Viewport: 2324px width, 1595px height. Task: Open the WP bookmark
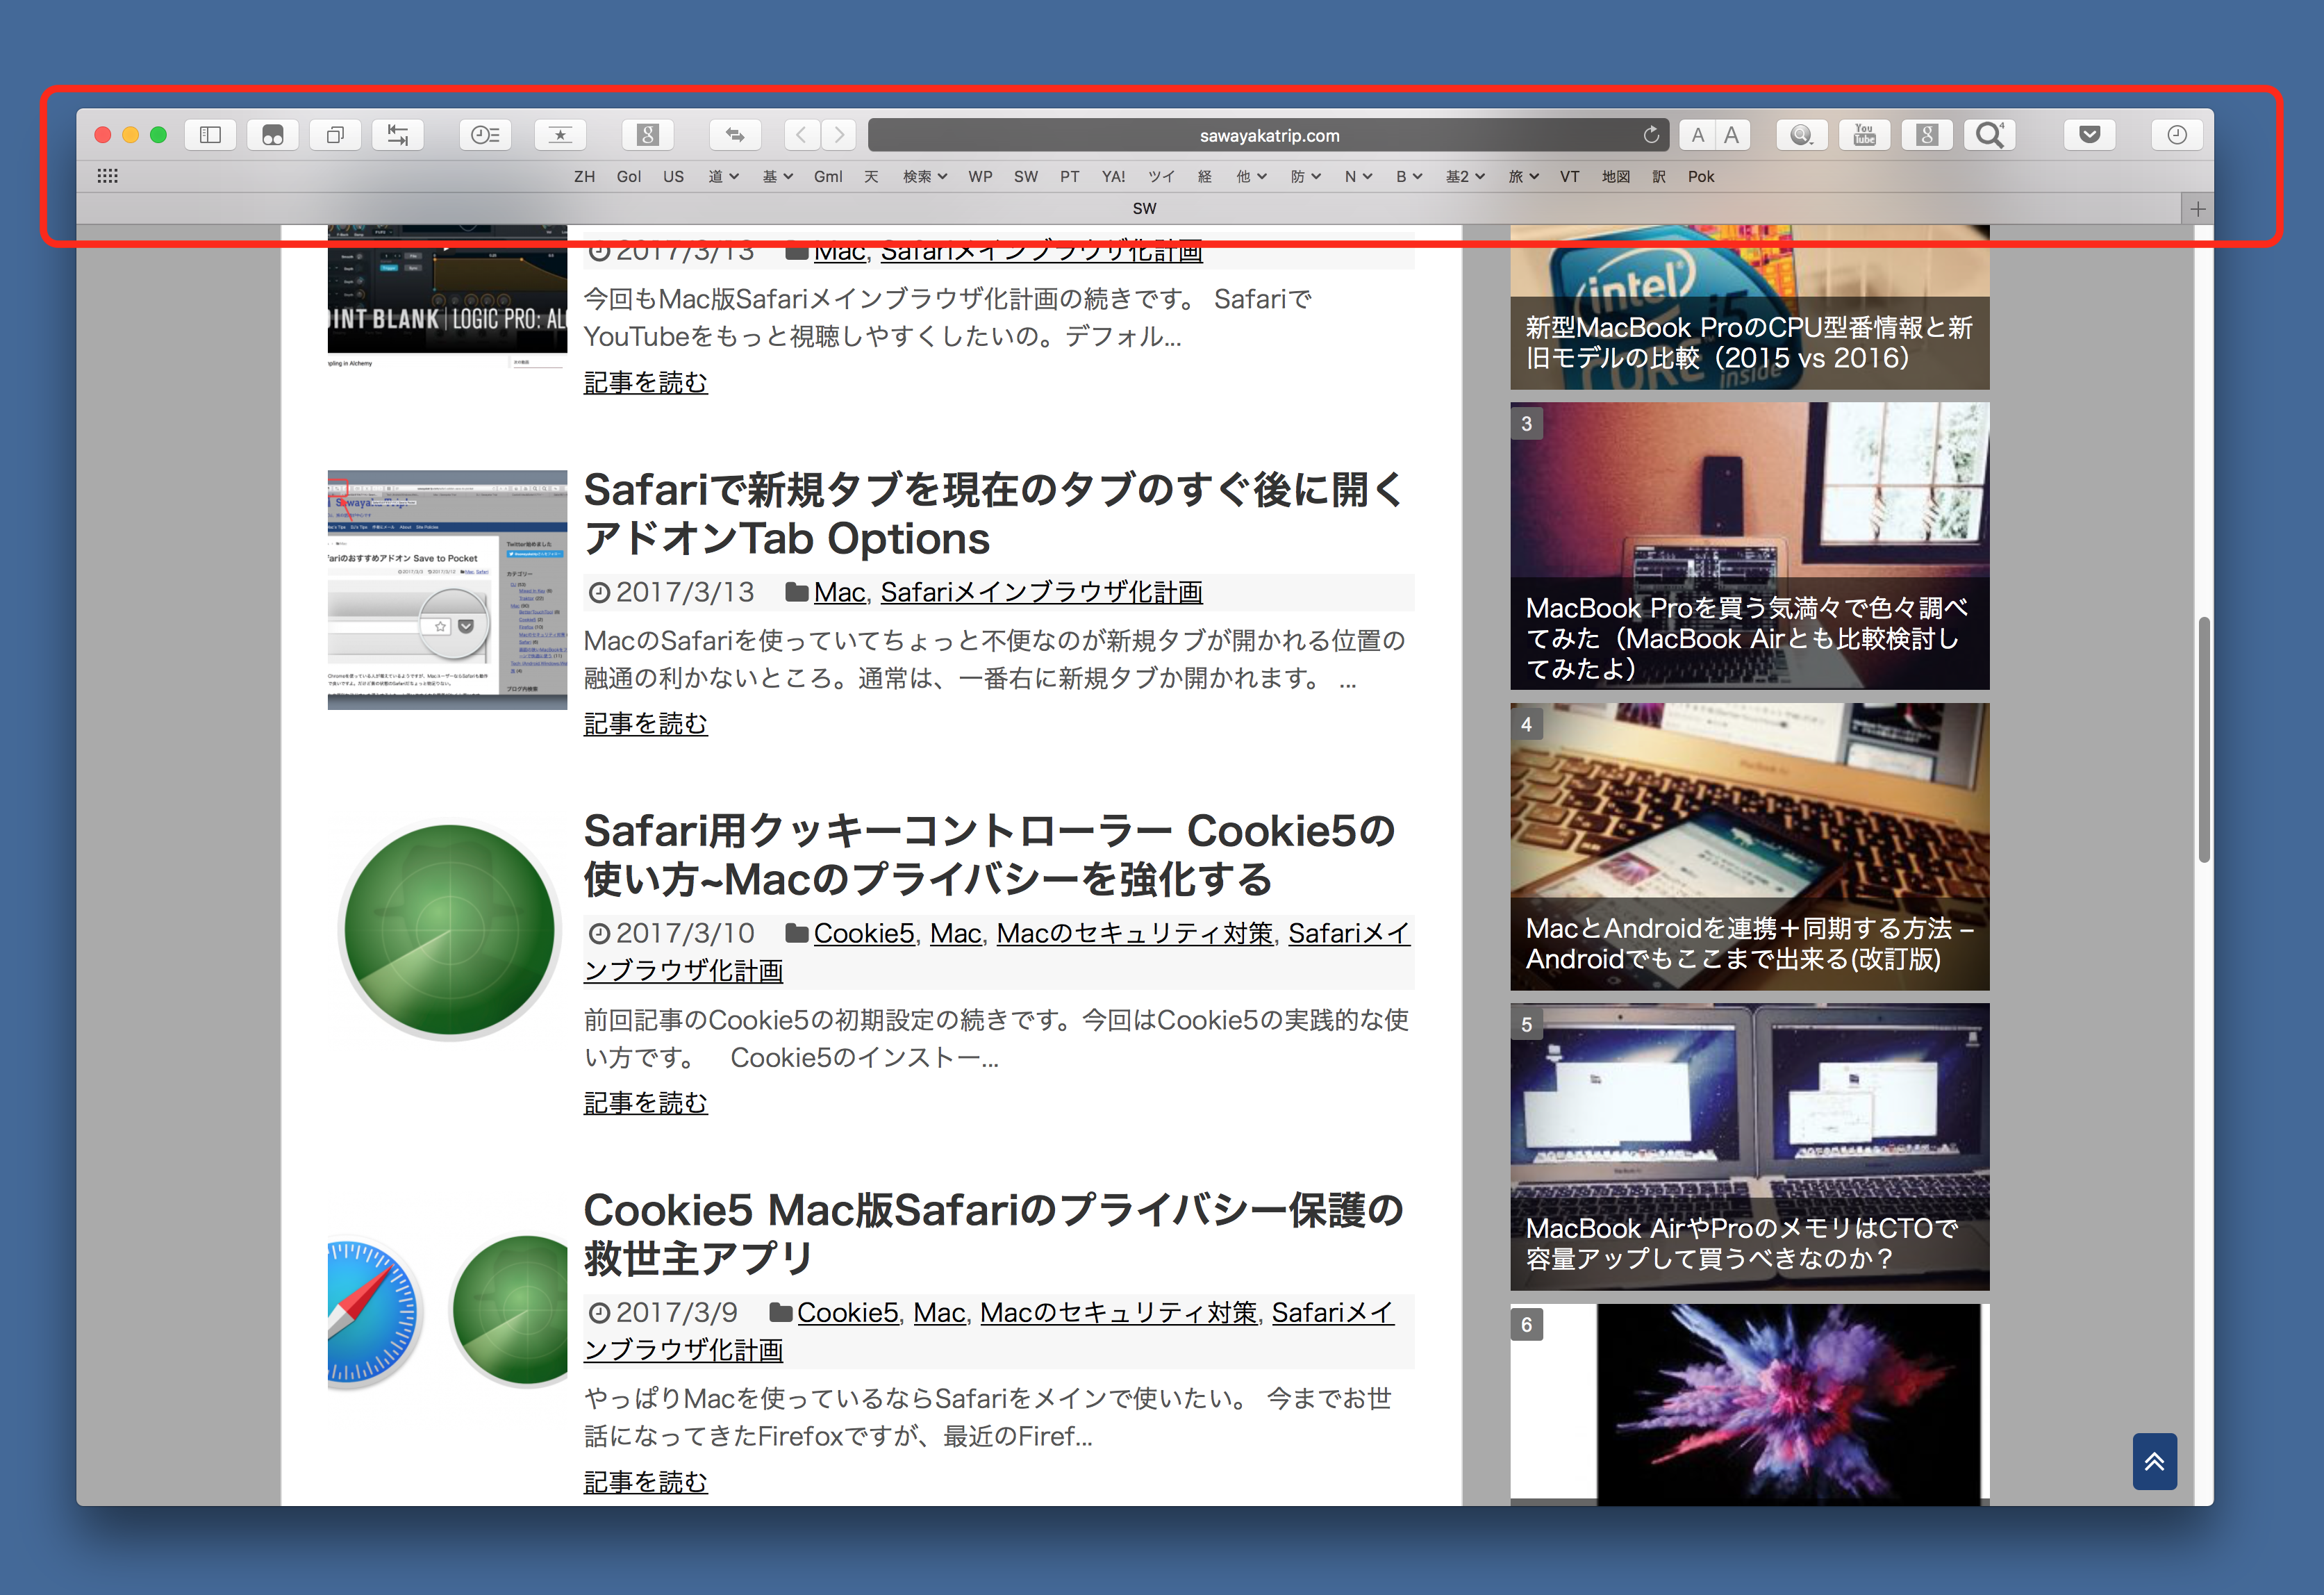980,177
